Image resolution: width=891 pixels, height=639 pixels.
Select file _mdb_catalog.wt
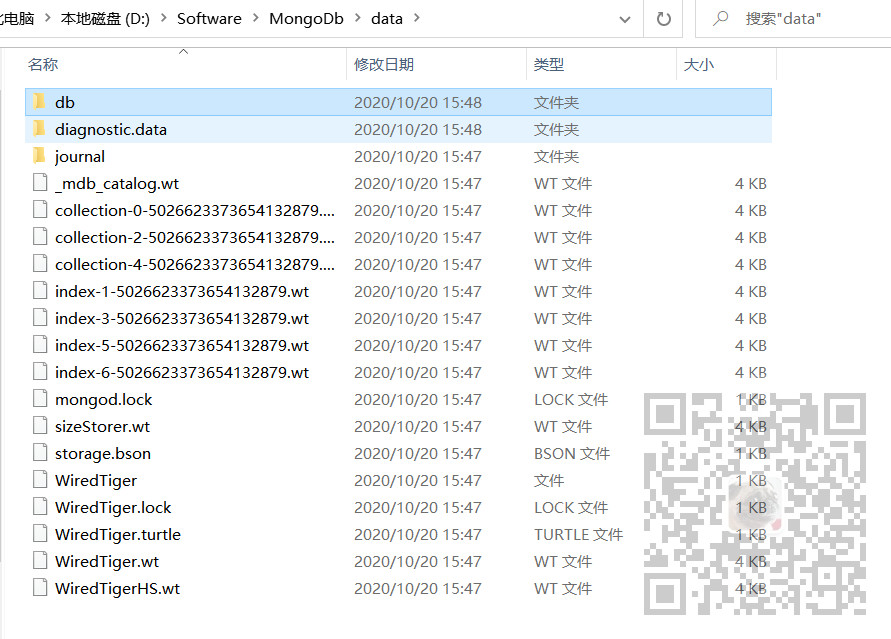(117, 183)
